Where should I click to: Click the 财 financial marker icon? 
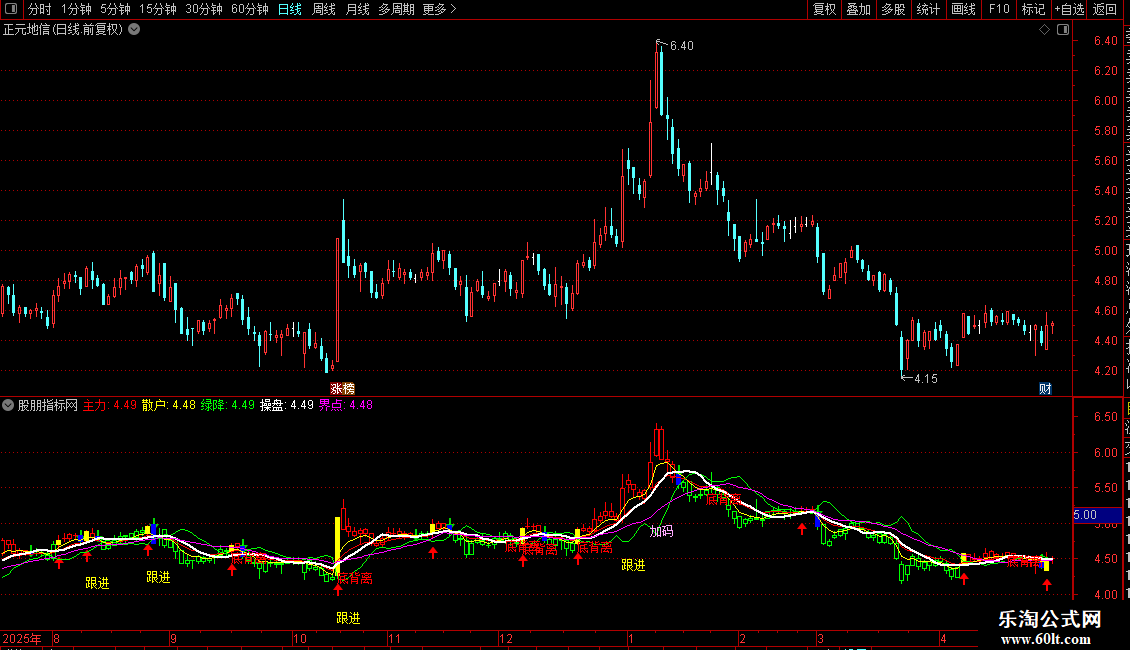(1045, 388)
